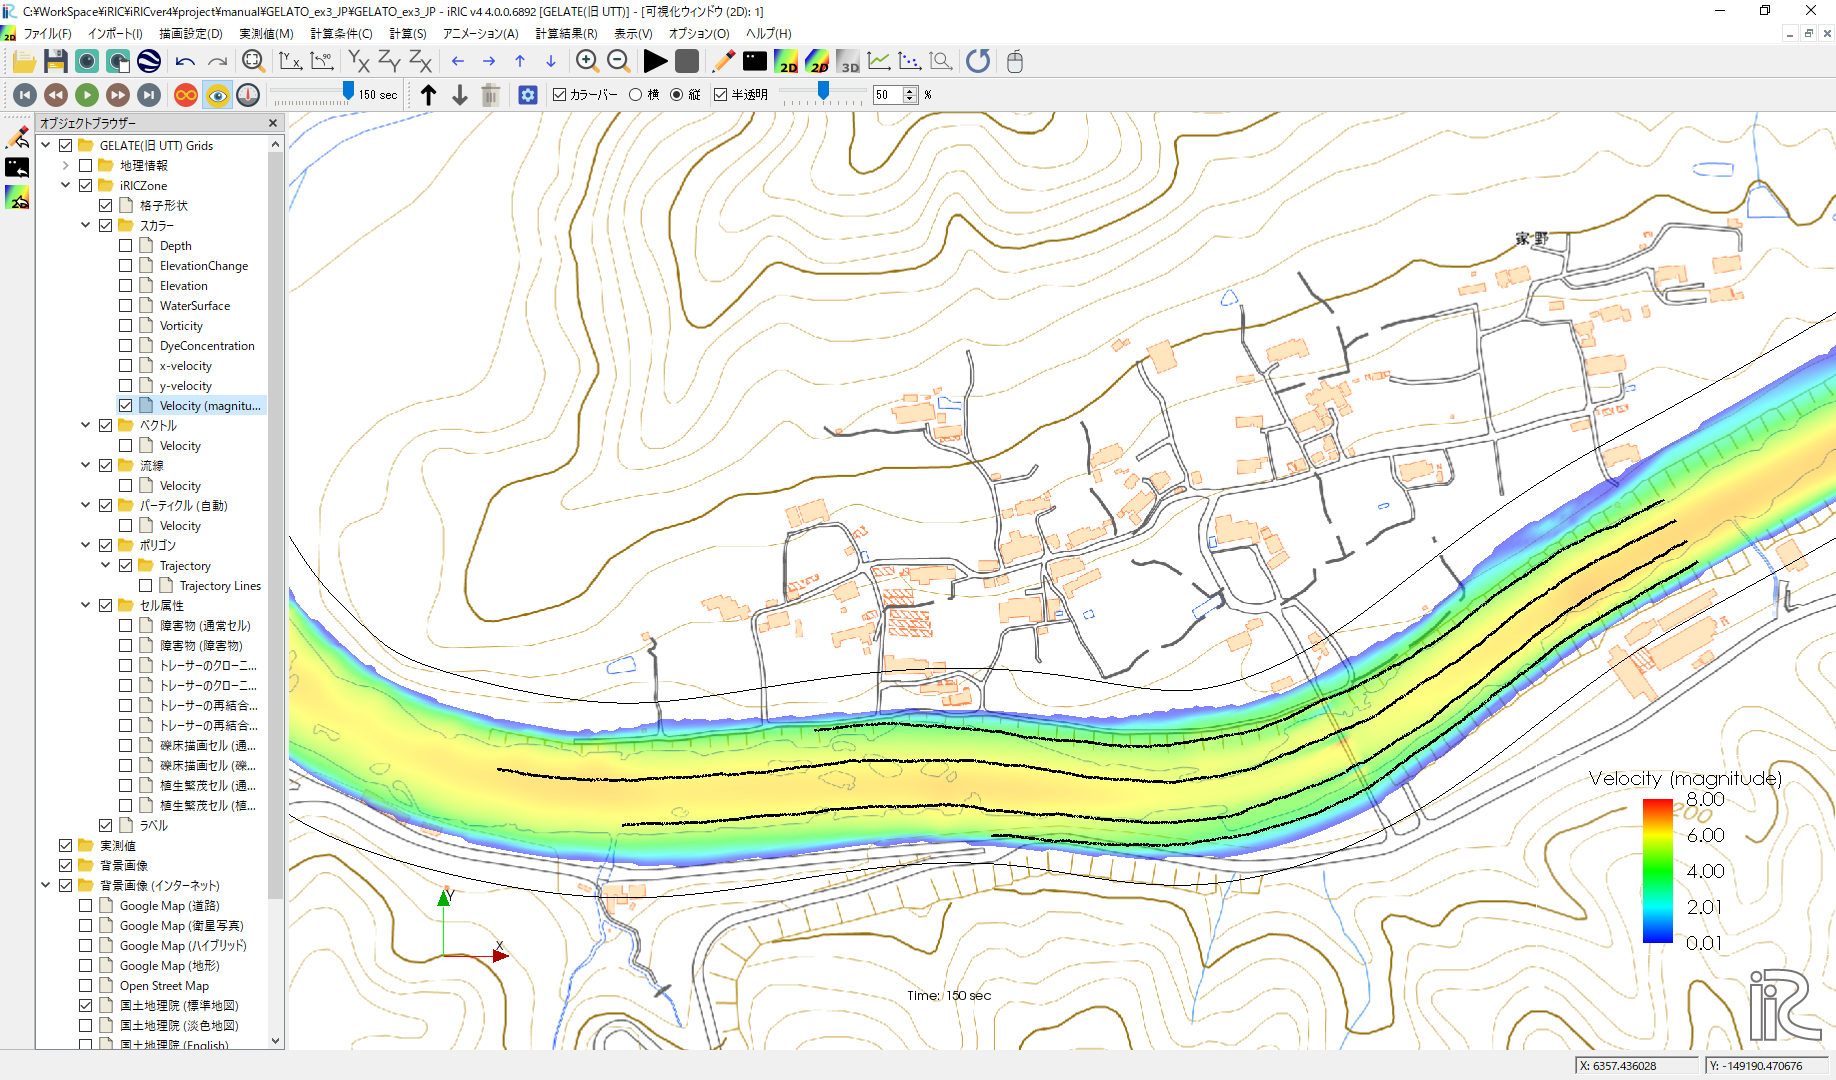This screenshot has width=1836, height=1080.
Task: Open project with the folder icon
Action: [24, 62]
